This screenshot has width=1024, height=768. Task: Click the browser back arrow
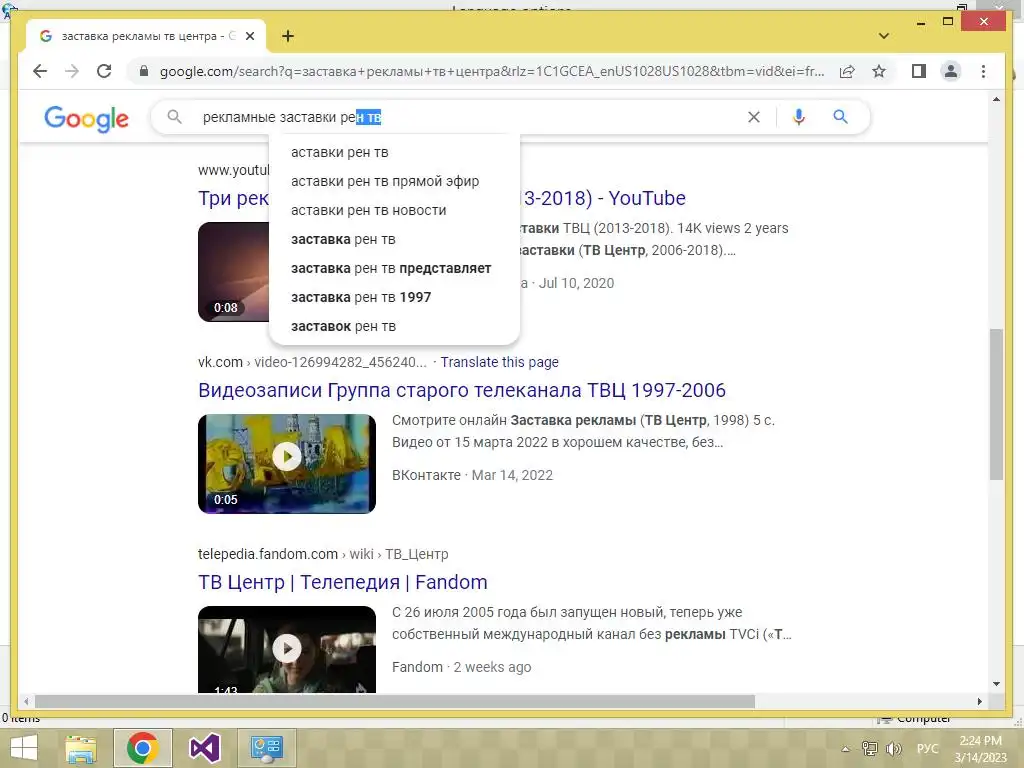[40, 71]
